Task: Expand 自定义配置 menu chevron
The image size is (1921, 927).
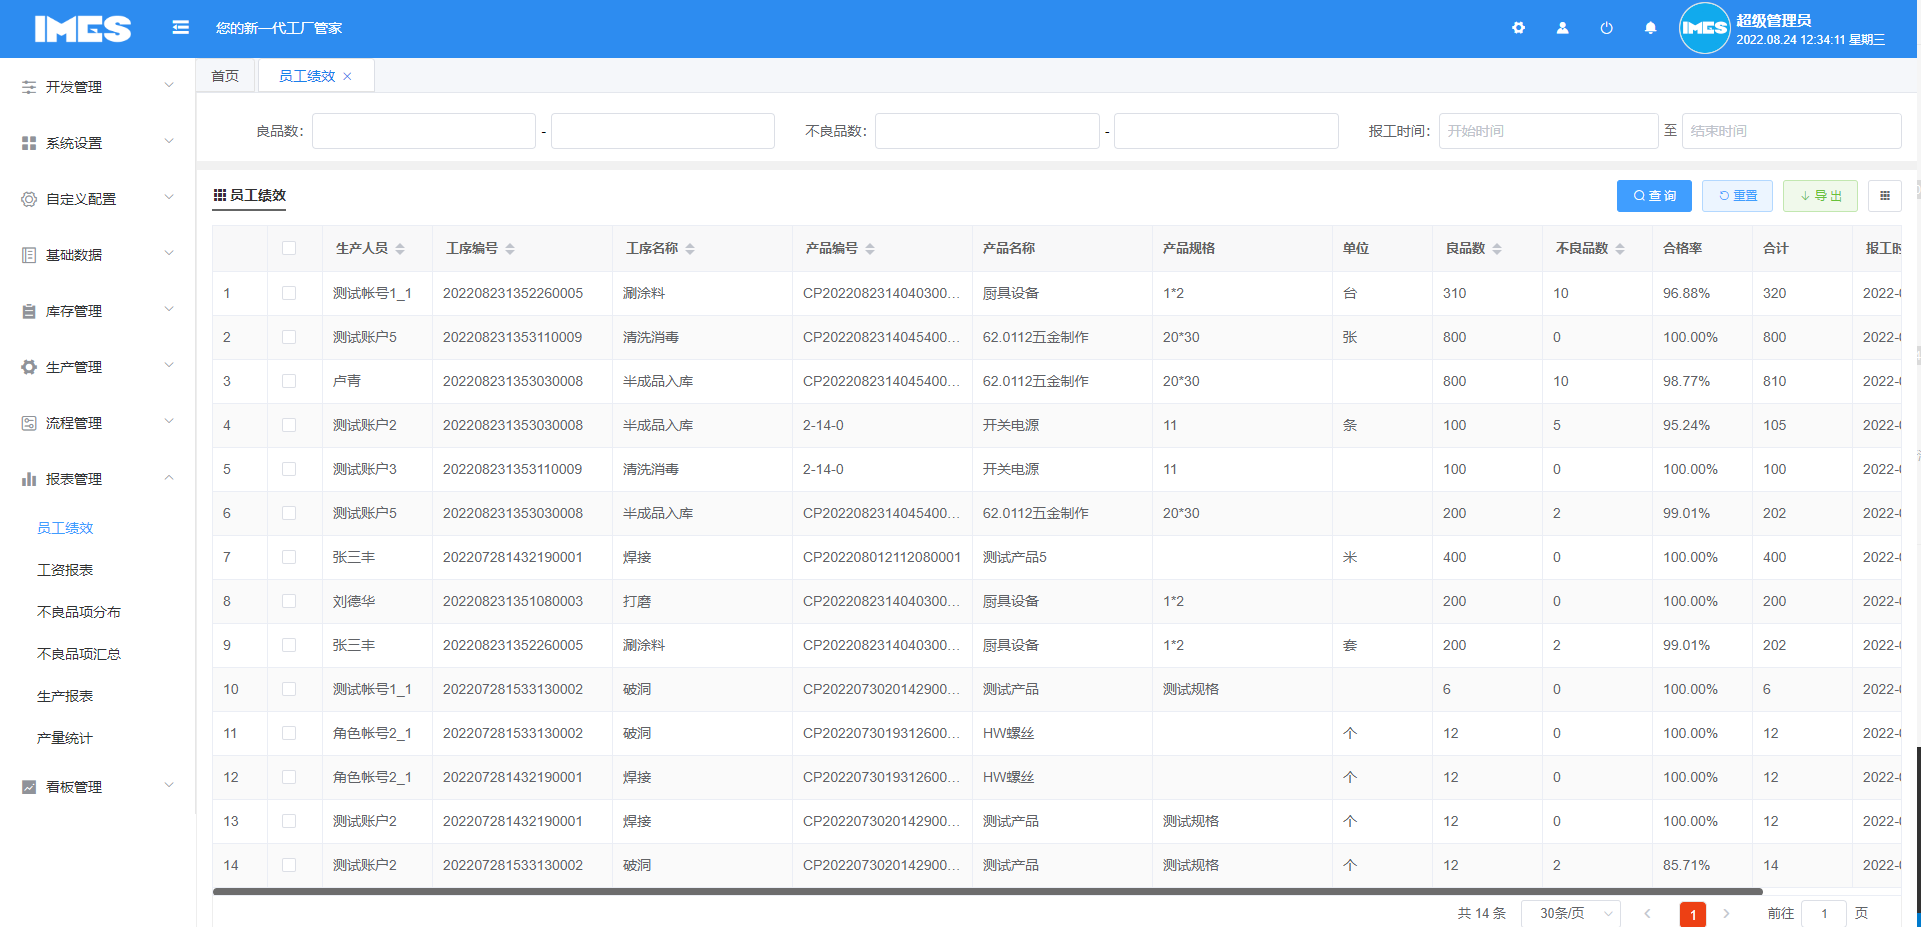Action: [169, 198]
